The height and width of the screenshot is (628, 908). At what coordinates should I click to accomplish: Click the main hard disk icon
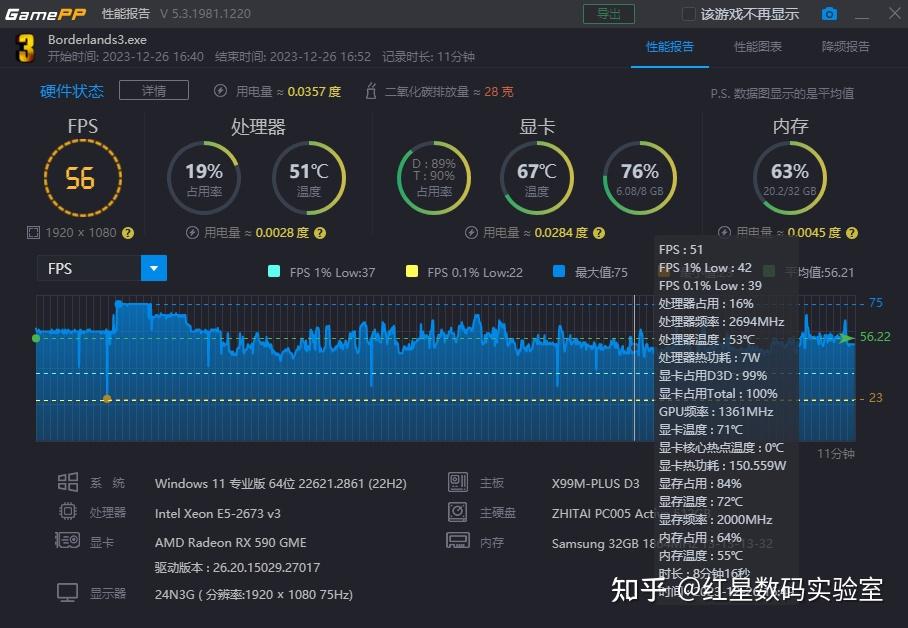(x=457, y=512)
